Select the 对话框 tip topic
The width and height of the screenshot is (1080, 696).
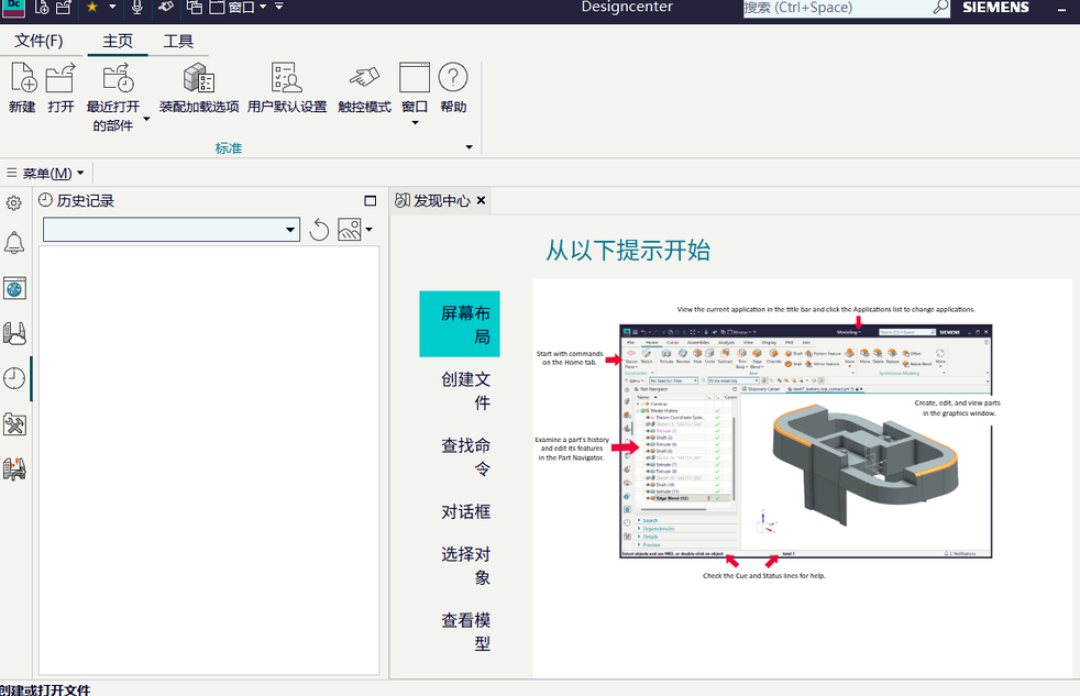point(466,512)
